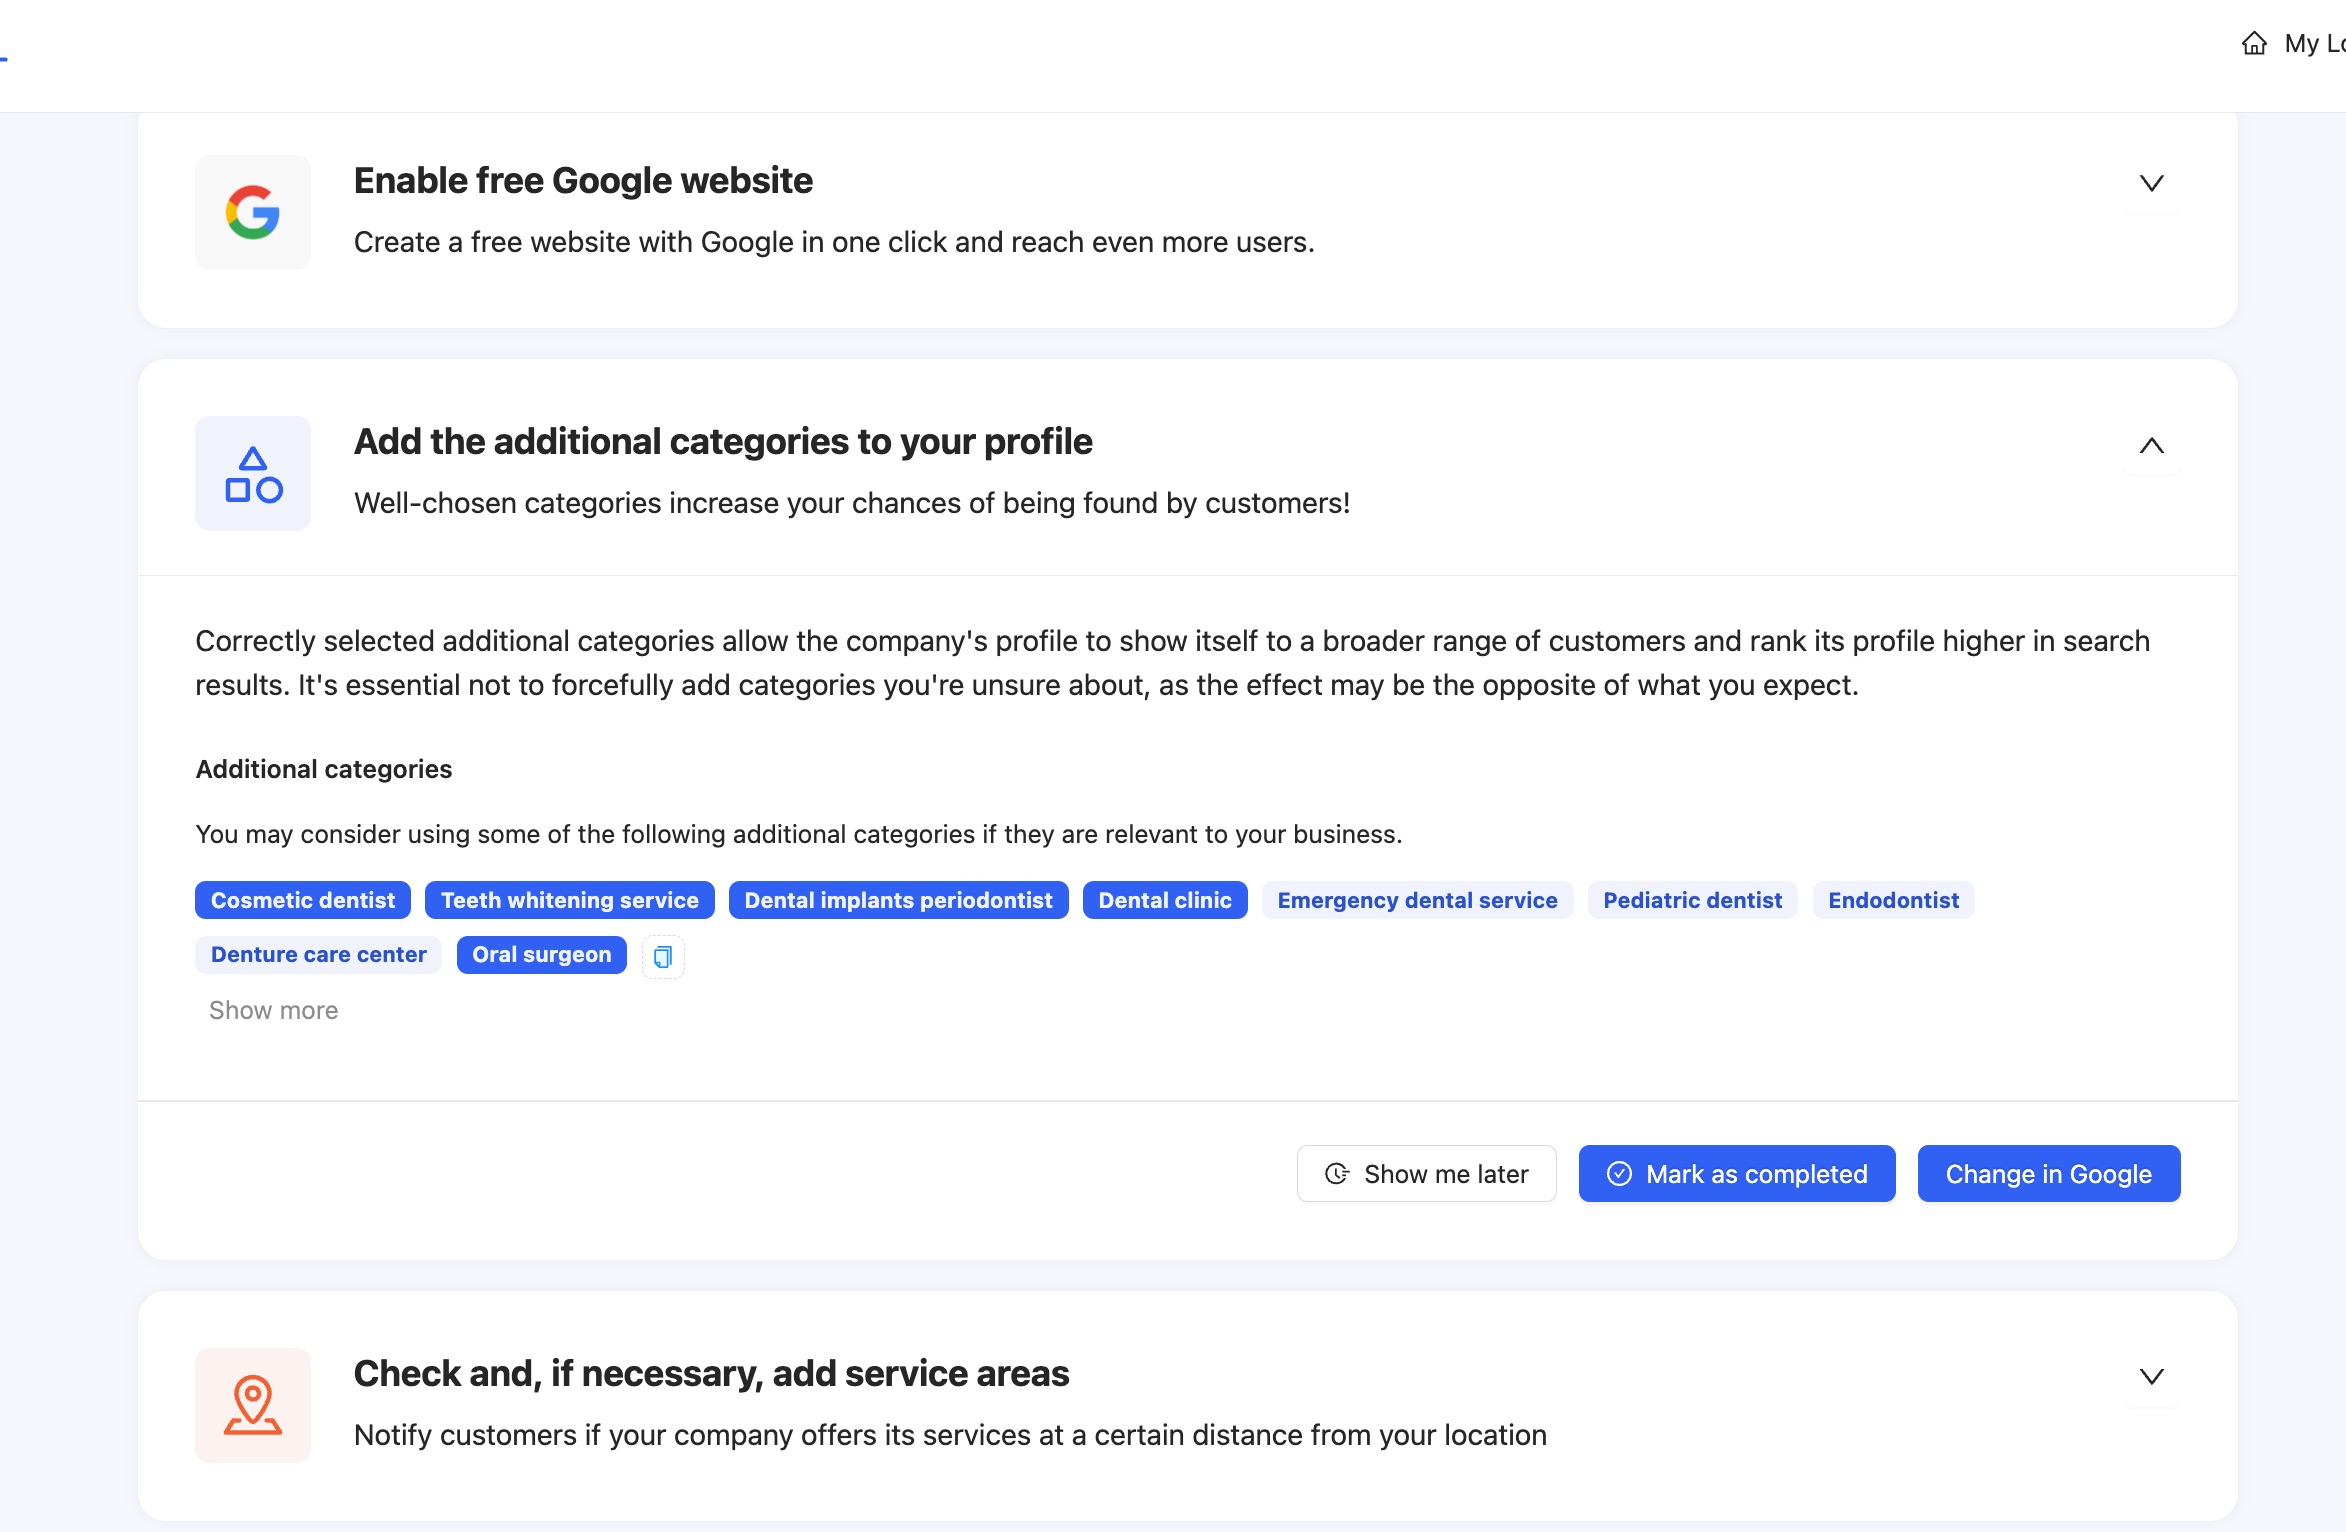Toggle the Oral surgeon category chip
2346x1532 pixels.
[x=541, y=954]
